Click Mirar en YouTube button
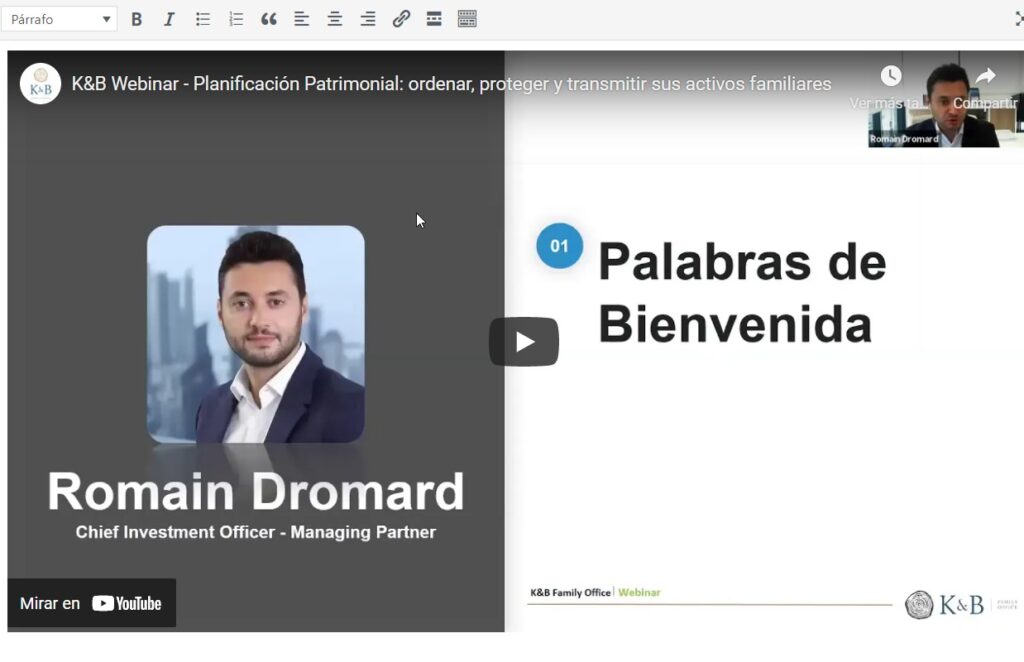The width and height of the screenshot is (1024, 662). [92, 603]
